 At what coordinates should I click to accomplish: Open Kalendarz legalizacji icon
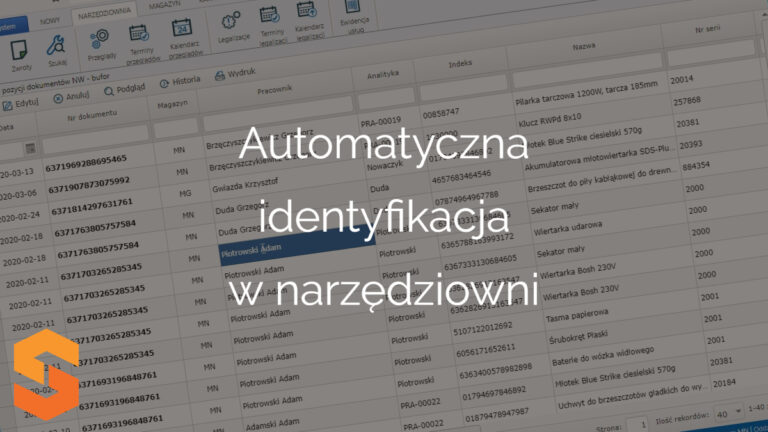309,21
